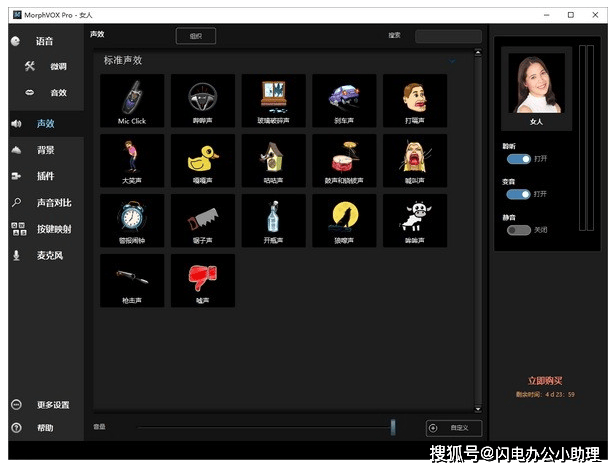616x472 pixels.
Task: Play the cow moo sound effect
Action: [x=414, y=218]
